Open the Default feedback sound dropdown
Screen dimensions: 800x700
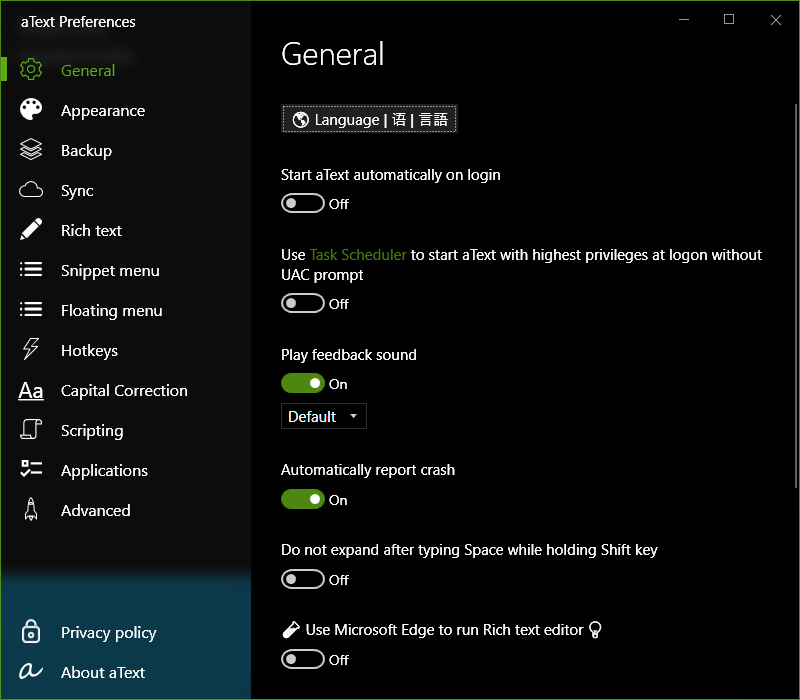click(323, 416)
